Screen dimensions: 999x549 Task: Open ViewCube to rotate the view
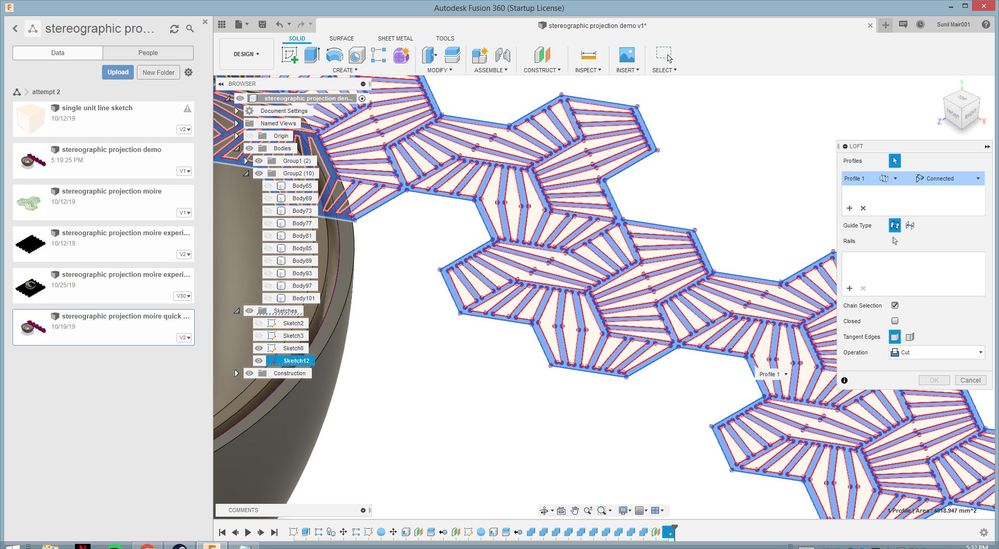961,111
